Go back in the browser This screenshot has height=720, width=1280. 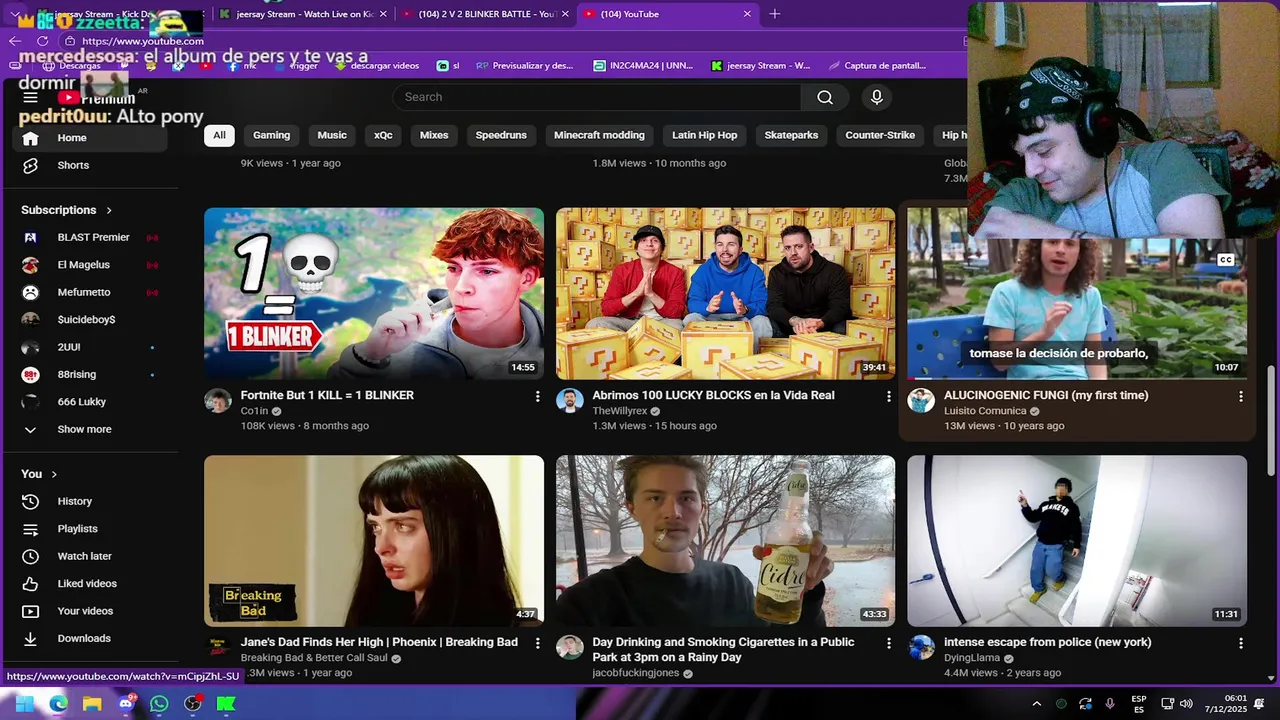pyautogui.click(x=14, y=41)
